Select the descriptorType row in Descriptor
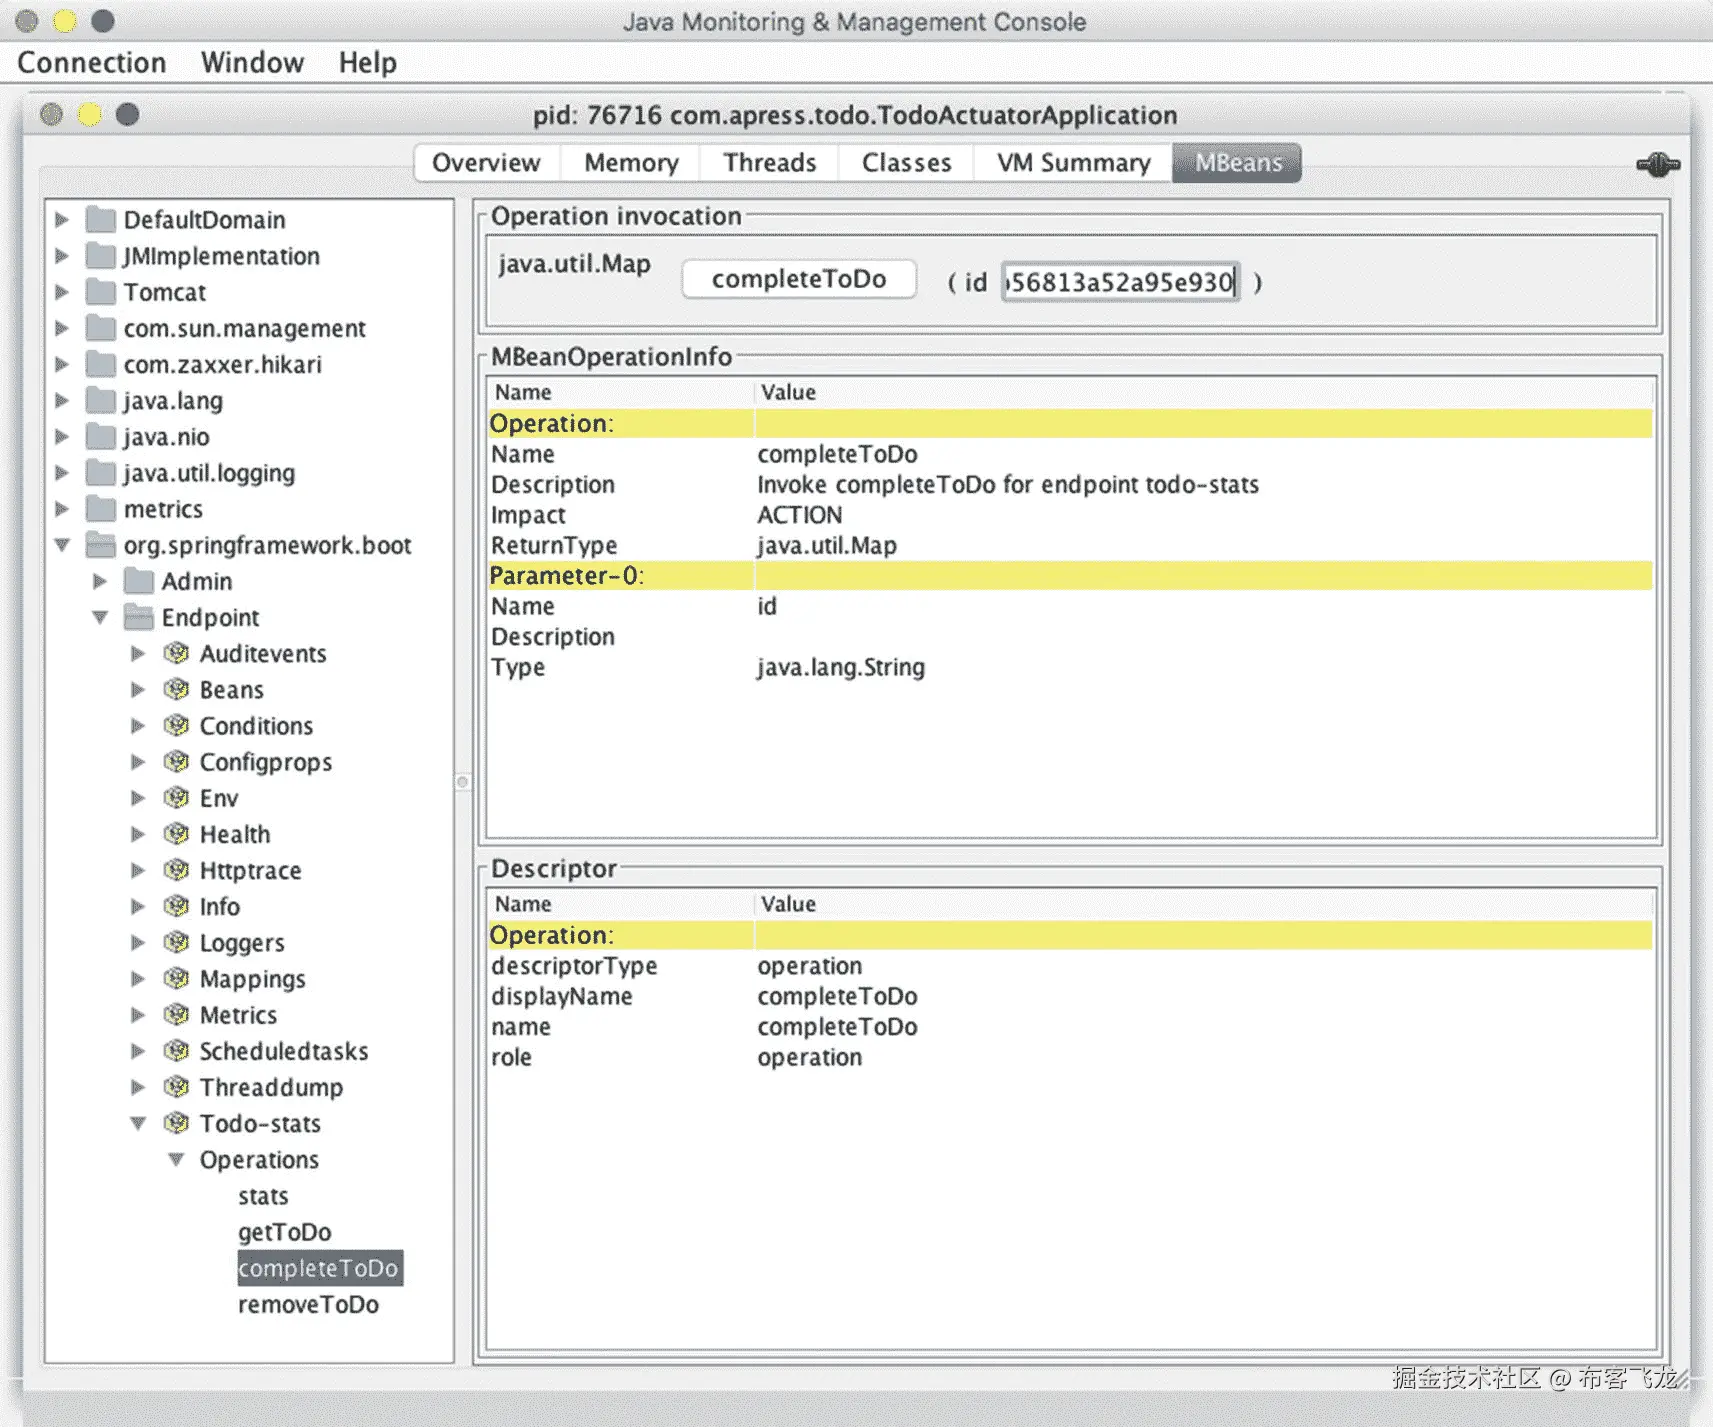Viewport: 1713px width, 1427px height. (x=1070, y=966)
